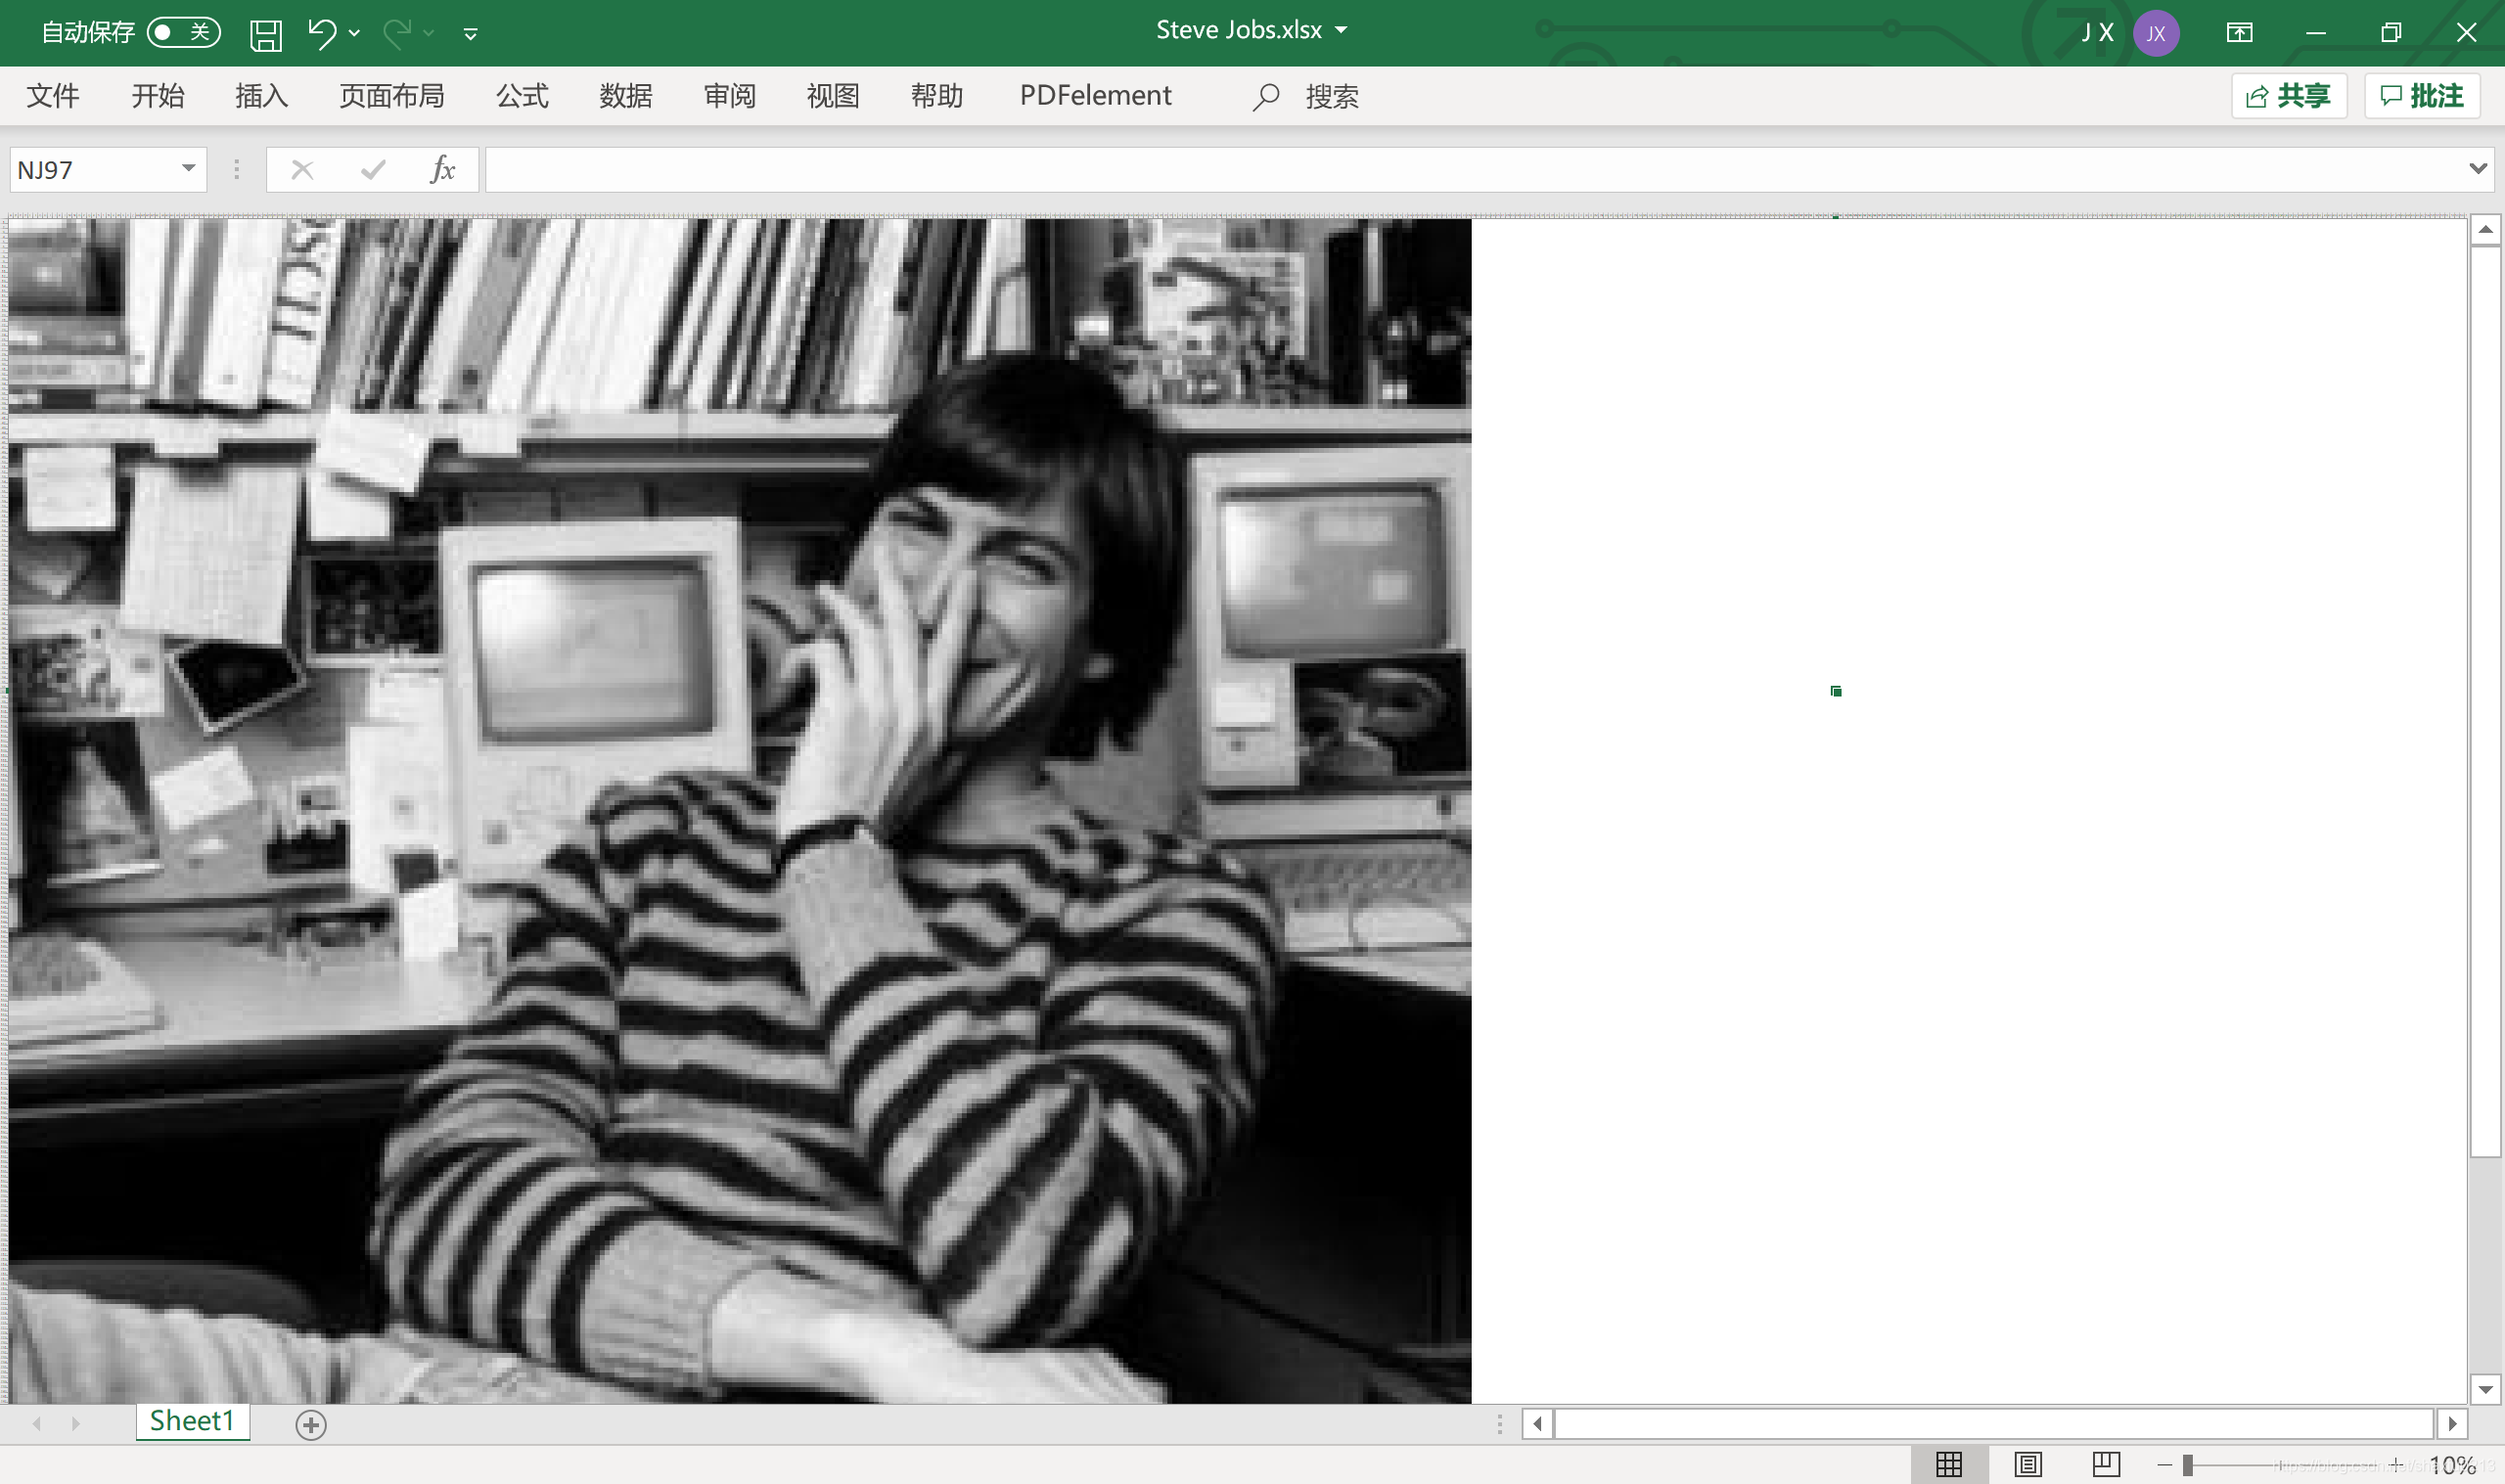2505x1484 pixels.
Task: Toggle the AutoSave switch
Action: point(183,33)
